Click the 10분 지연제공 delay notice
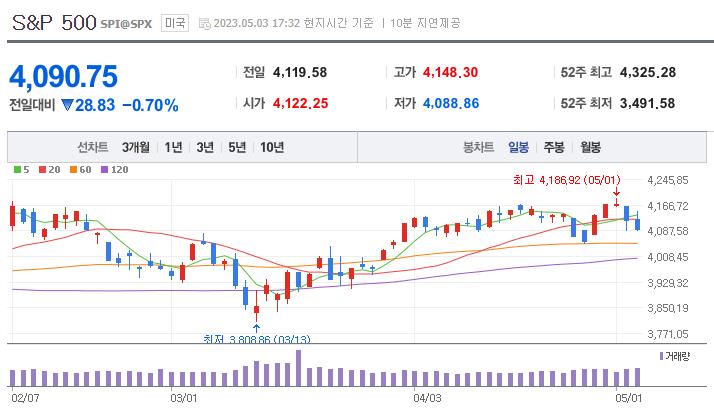 click(x=425, y=23)
